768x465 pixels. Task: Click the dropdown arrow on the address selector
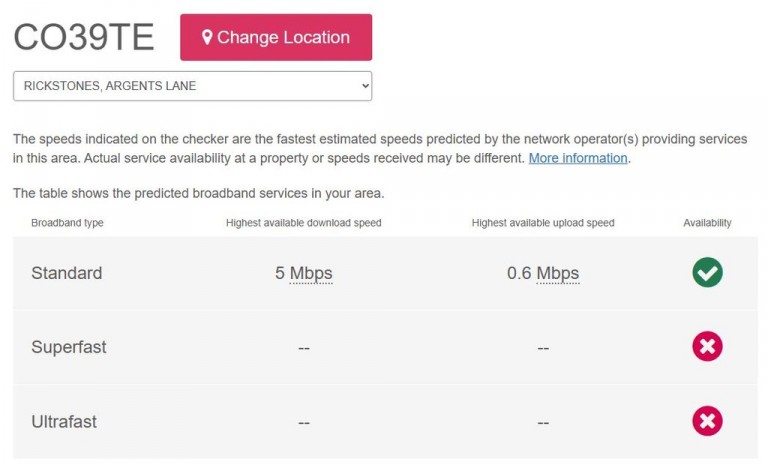point(365,86)
